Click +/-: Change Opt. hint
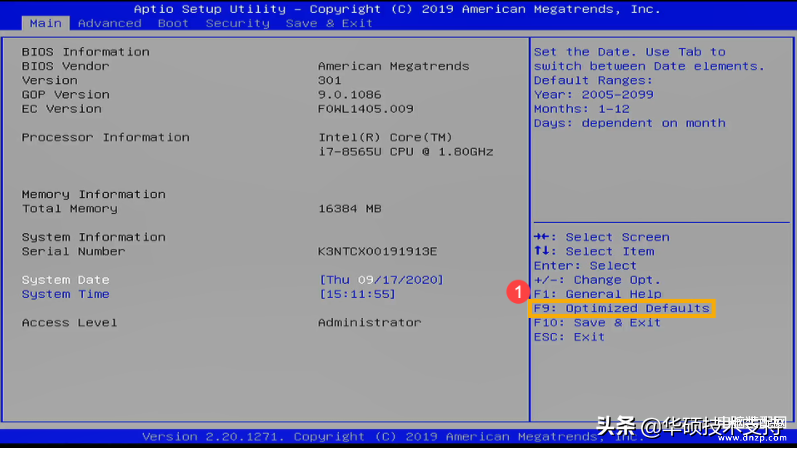Viewport: 797px width, 451px height. click(597, 280)
